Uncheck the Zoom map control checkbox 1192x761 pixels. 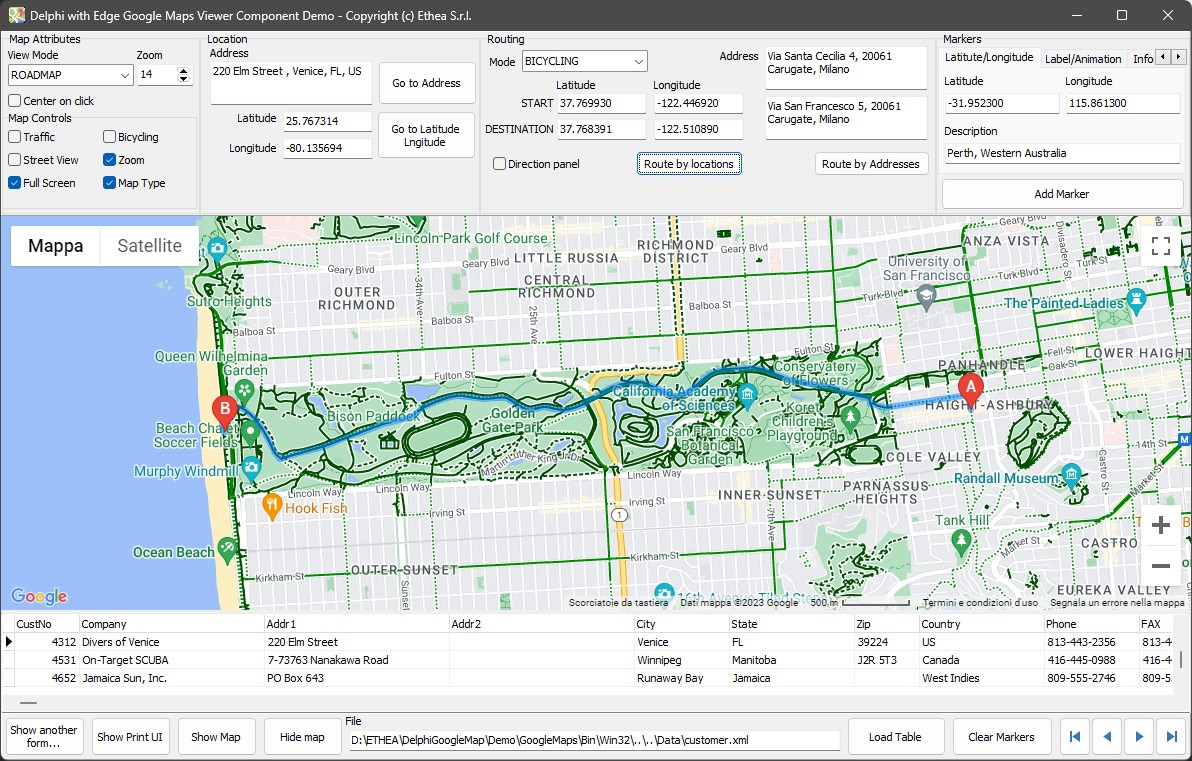coord(109,160)
